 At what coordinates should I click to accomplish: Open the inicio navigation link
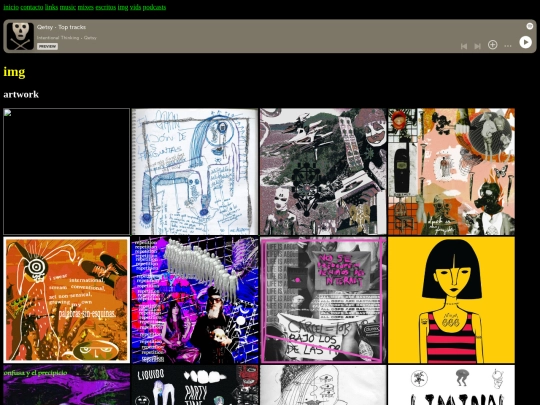click(x=11, y=7)
